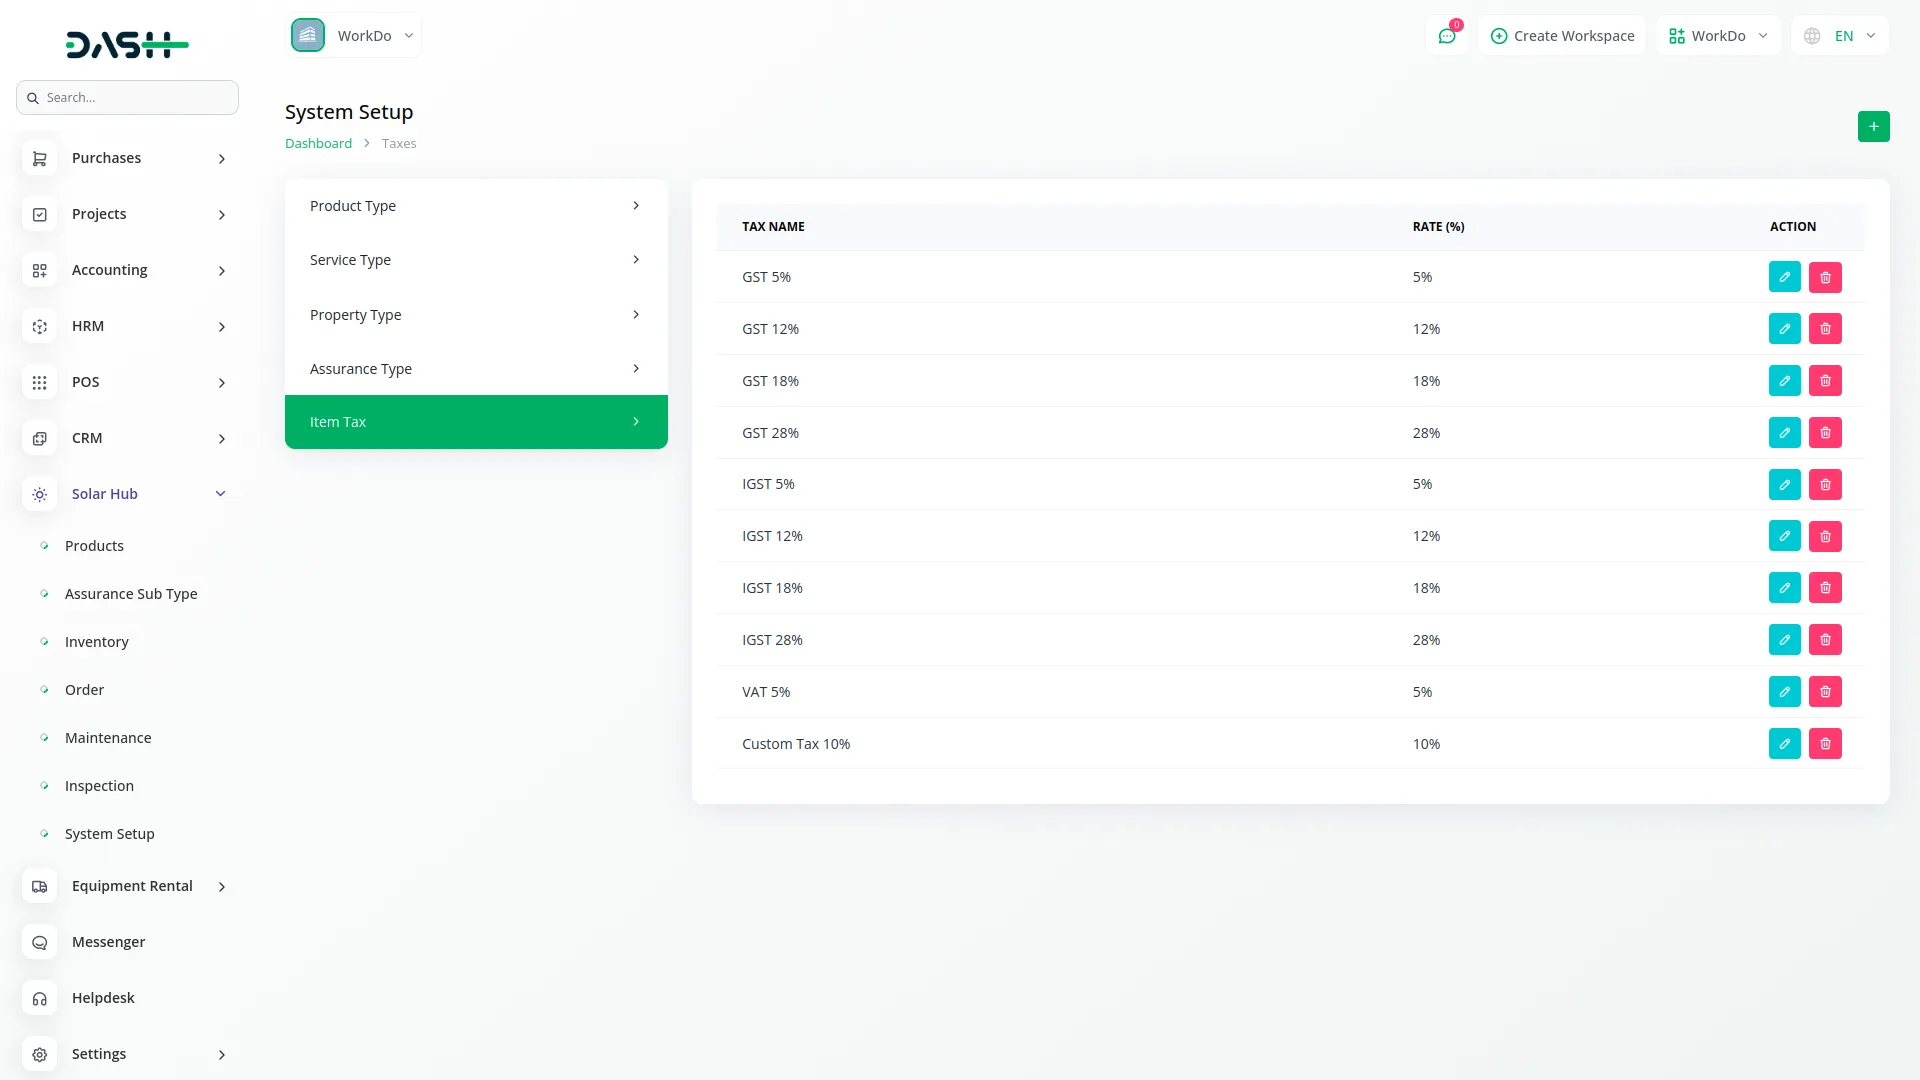This screenshot has width=1920, height=1080.
Task: Delete the Custom Tax 10% entry
Action: [1825, 744]
